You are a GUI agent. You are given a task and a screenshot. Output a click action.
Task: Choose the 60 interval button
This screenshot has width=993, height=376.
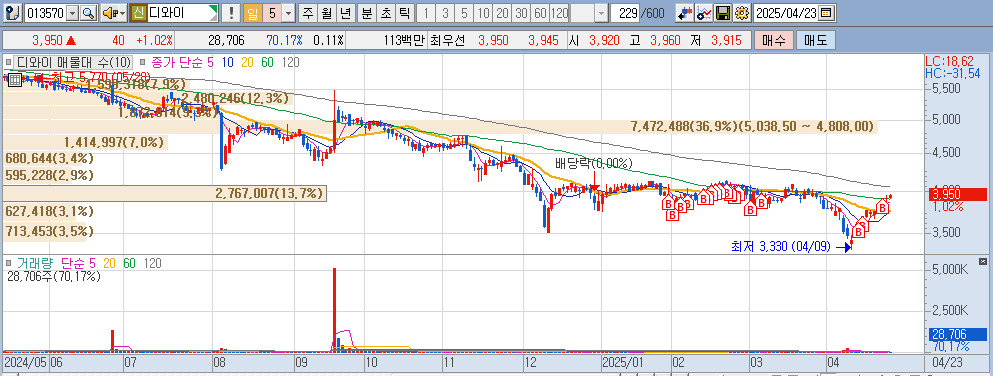(x=540, y=13)
